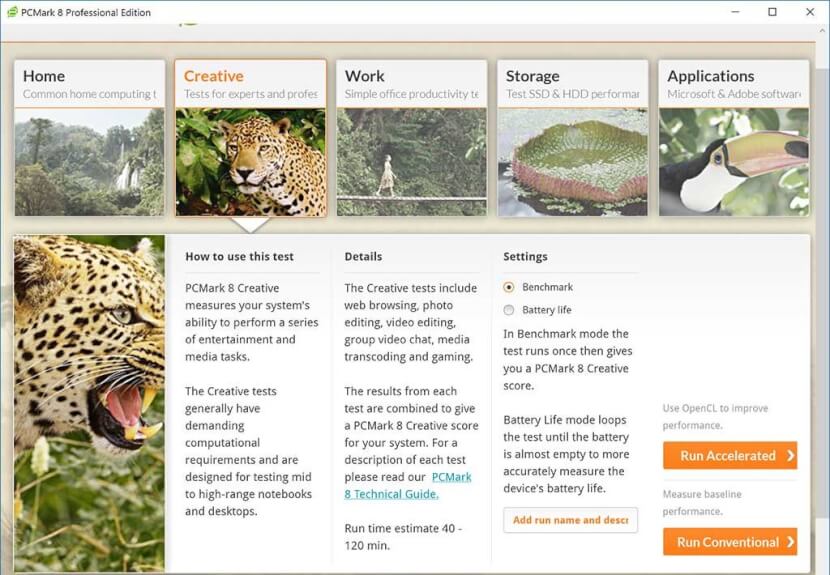Select the Benchmark radio button
This screenshot has width=830, height=575.
[509, 287]
